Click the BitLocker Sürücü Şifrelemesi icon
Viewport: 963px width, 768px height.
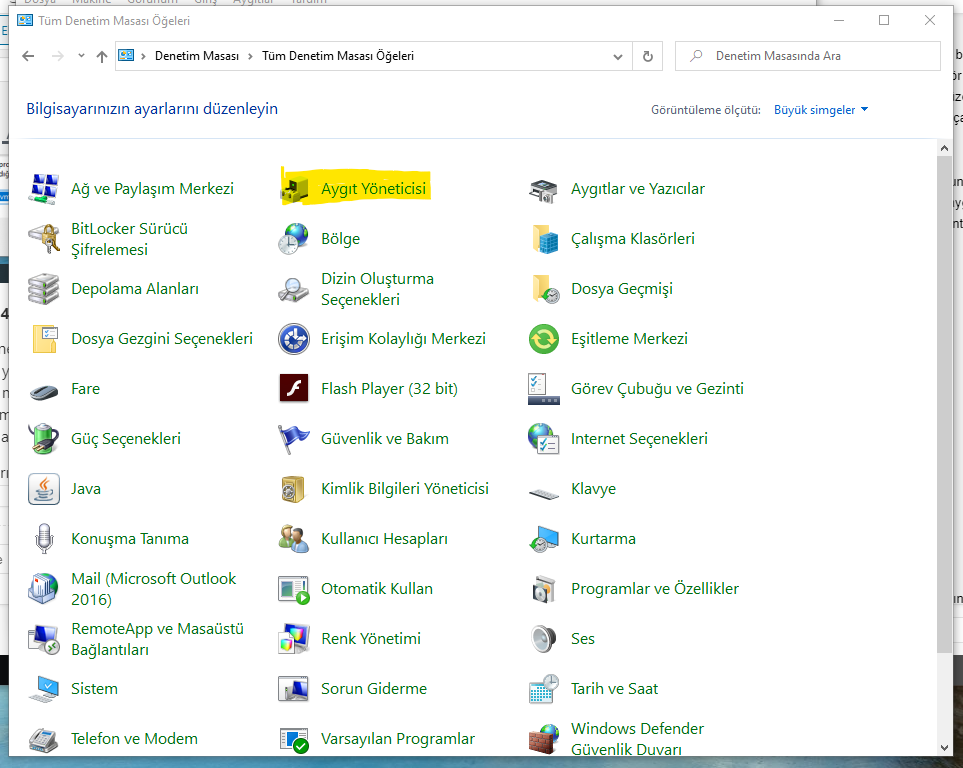click(x=44, y=238)
